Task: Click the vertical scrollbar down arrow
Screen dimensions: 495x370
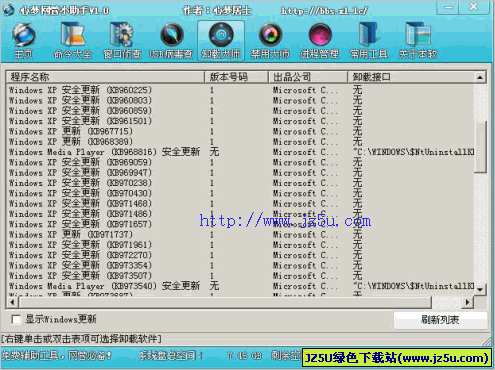Action: coord(480,289)
